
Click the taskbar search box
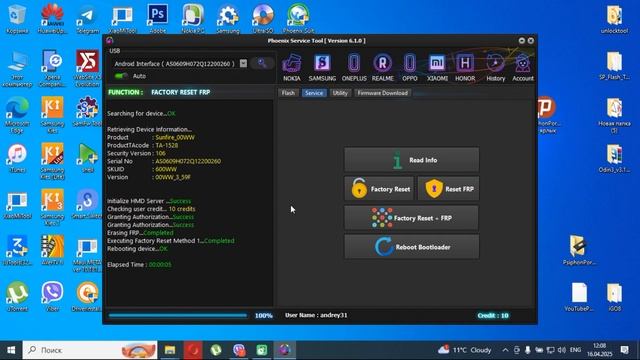click(x=90, y=350)
